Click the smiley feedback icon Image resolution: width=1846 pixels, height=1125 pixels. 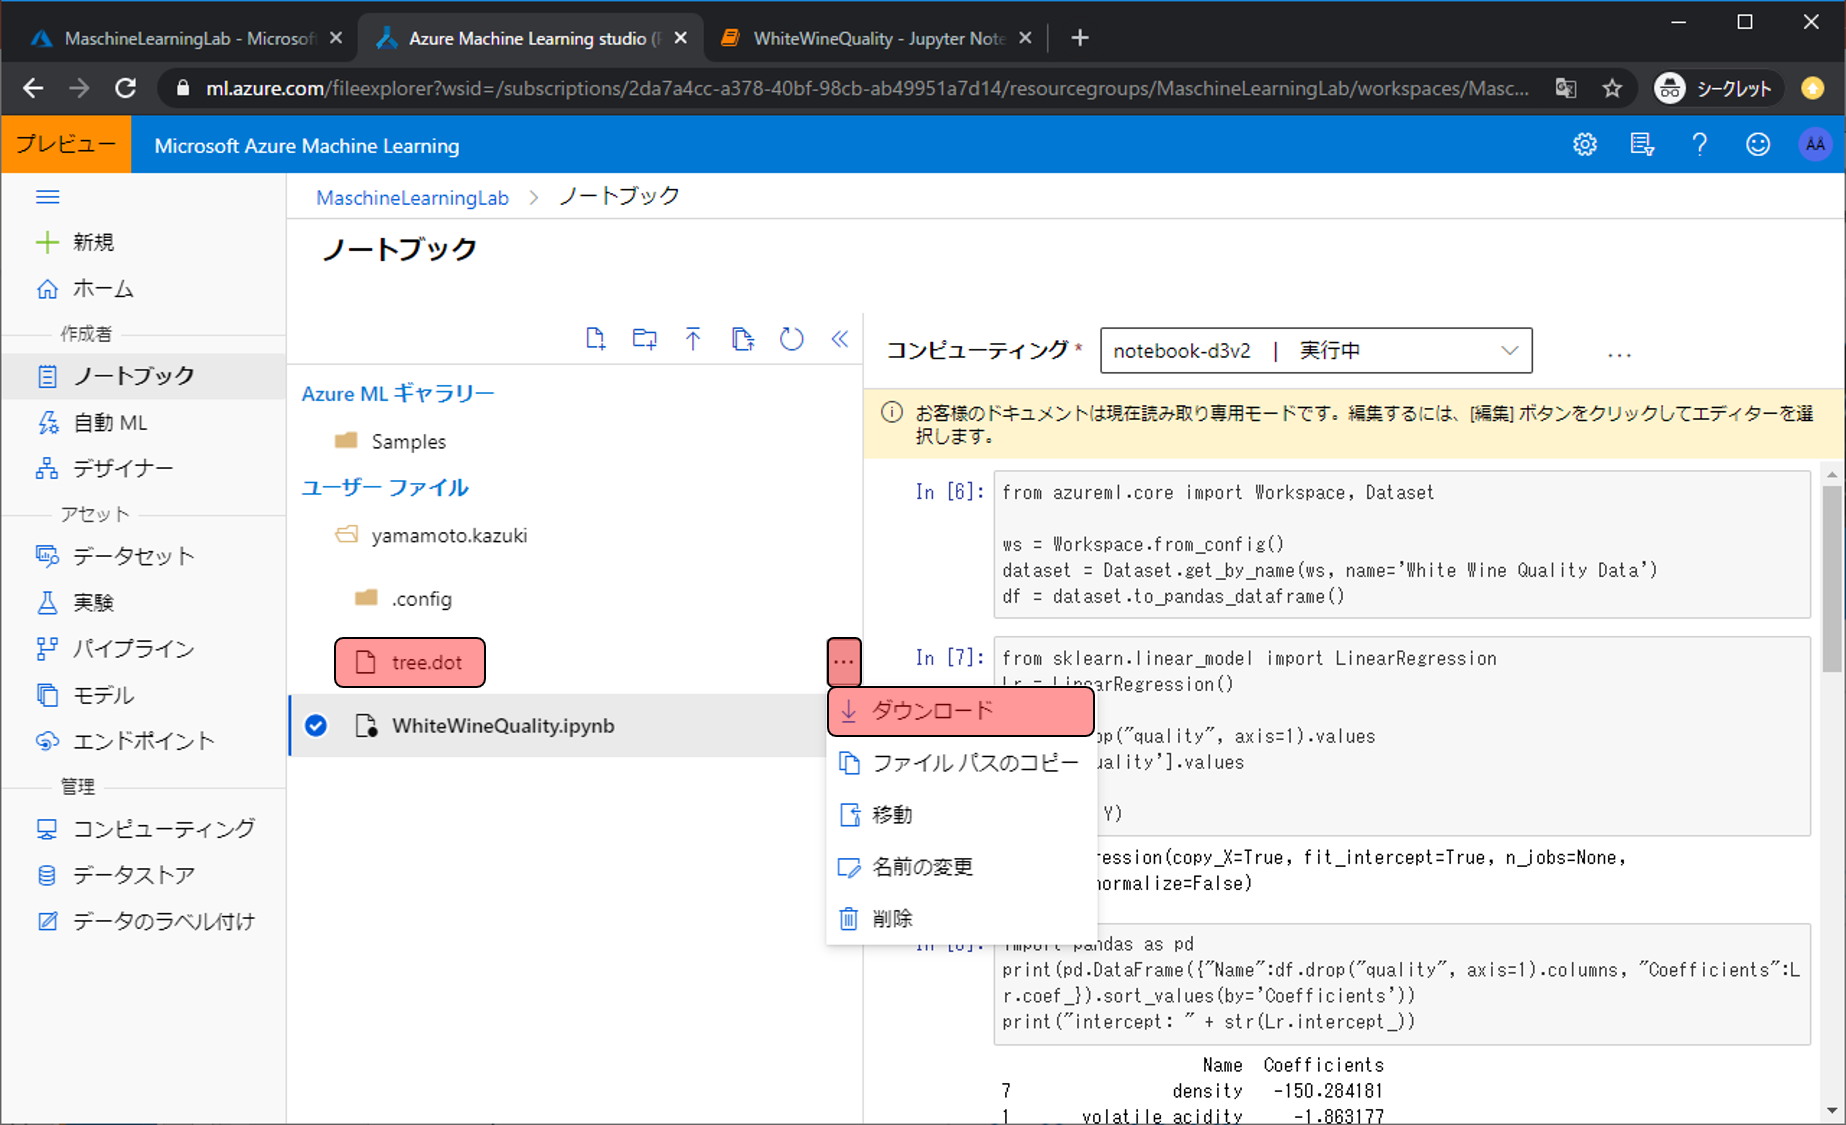[x=1757, y=145]
